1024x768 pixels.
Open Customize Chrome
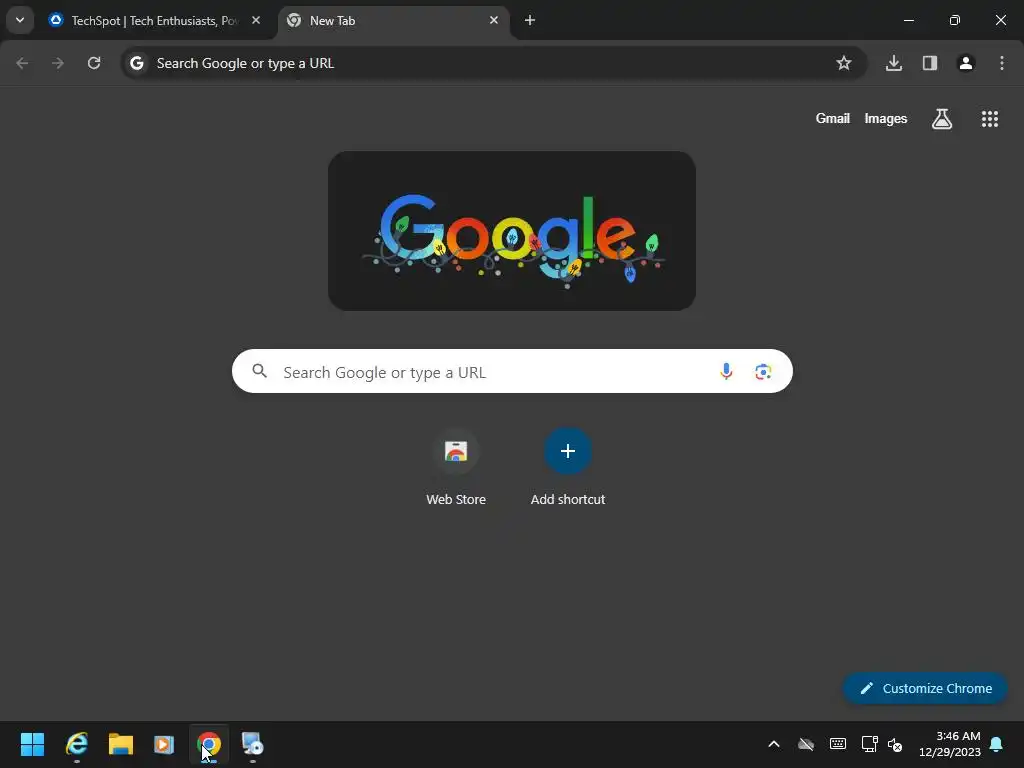click(x=925, y=688)
